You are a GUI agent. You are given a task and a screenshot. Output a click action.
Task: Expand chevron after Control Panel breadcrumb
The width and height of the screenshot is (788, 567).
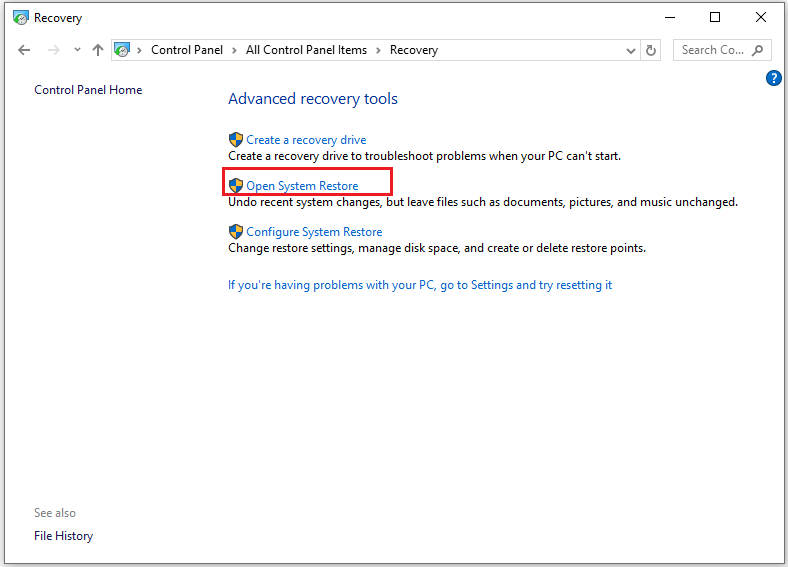[x=236, y=50]
